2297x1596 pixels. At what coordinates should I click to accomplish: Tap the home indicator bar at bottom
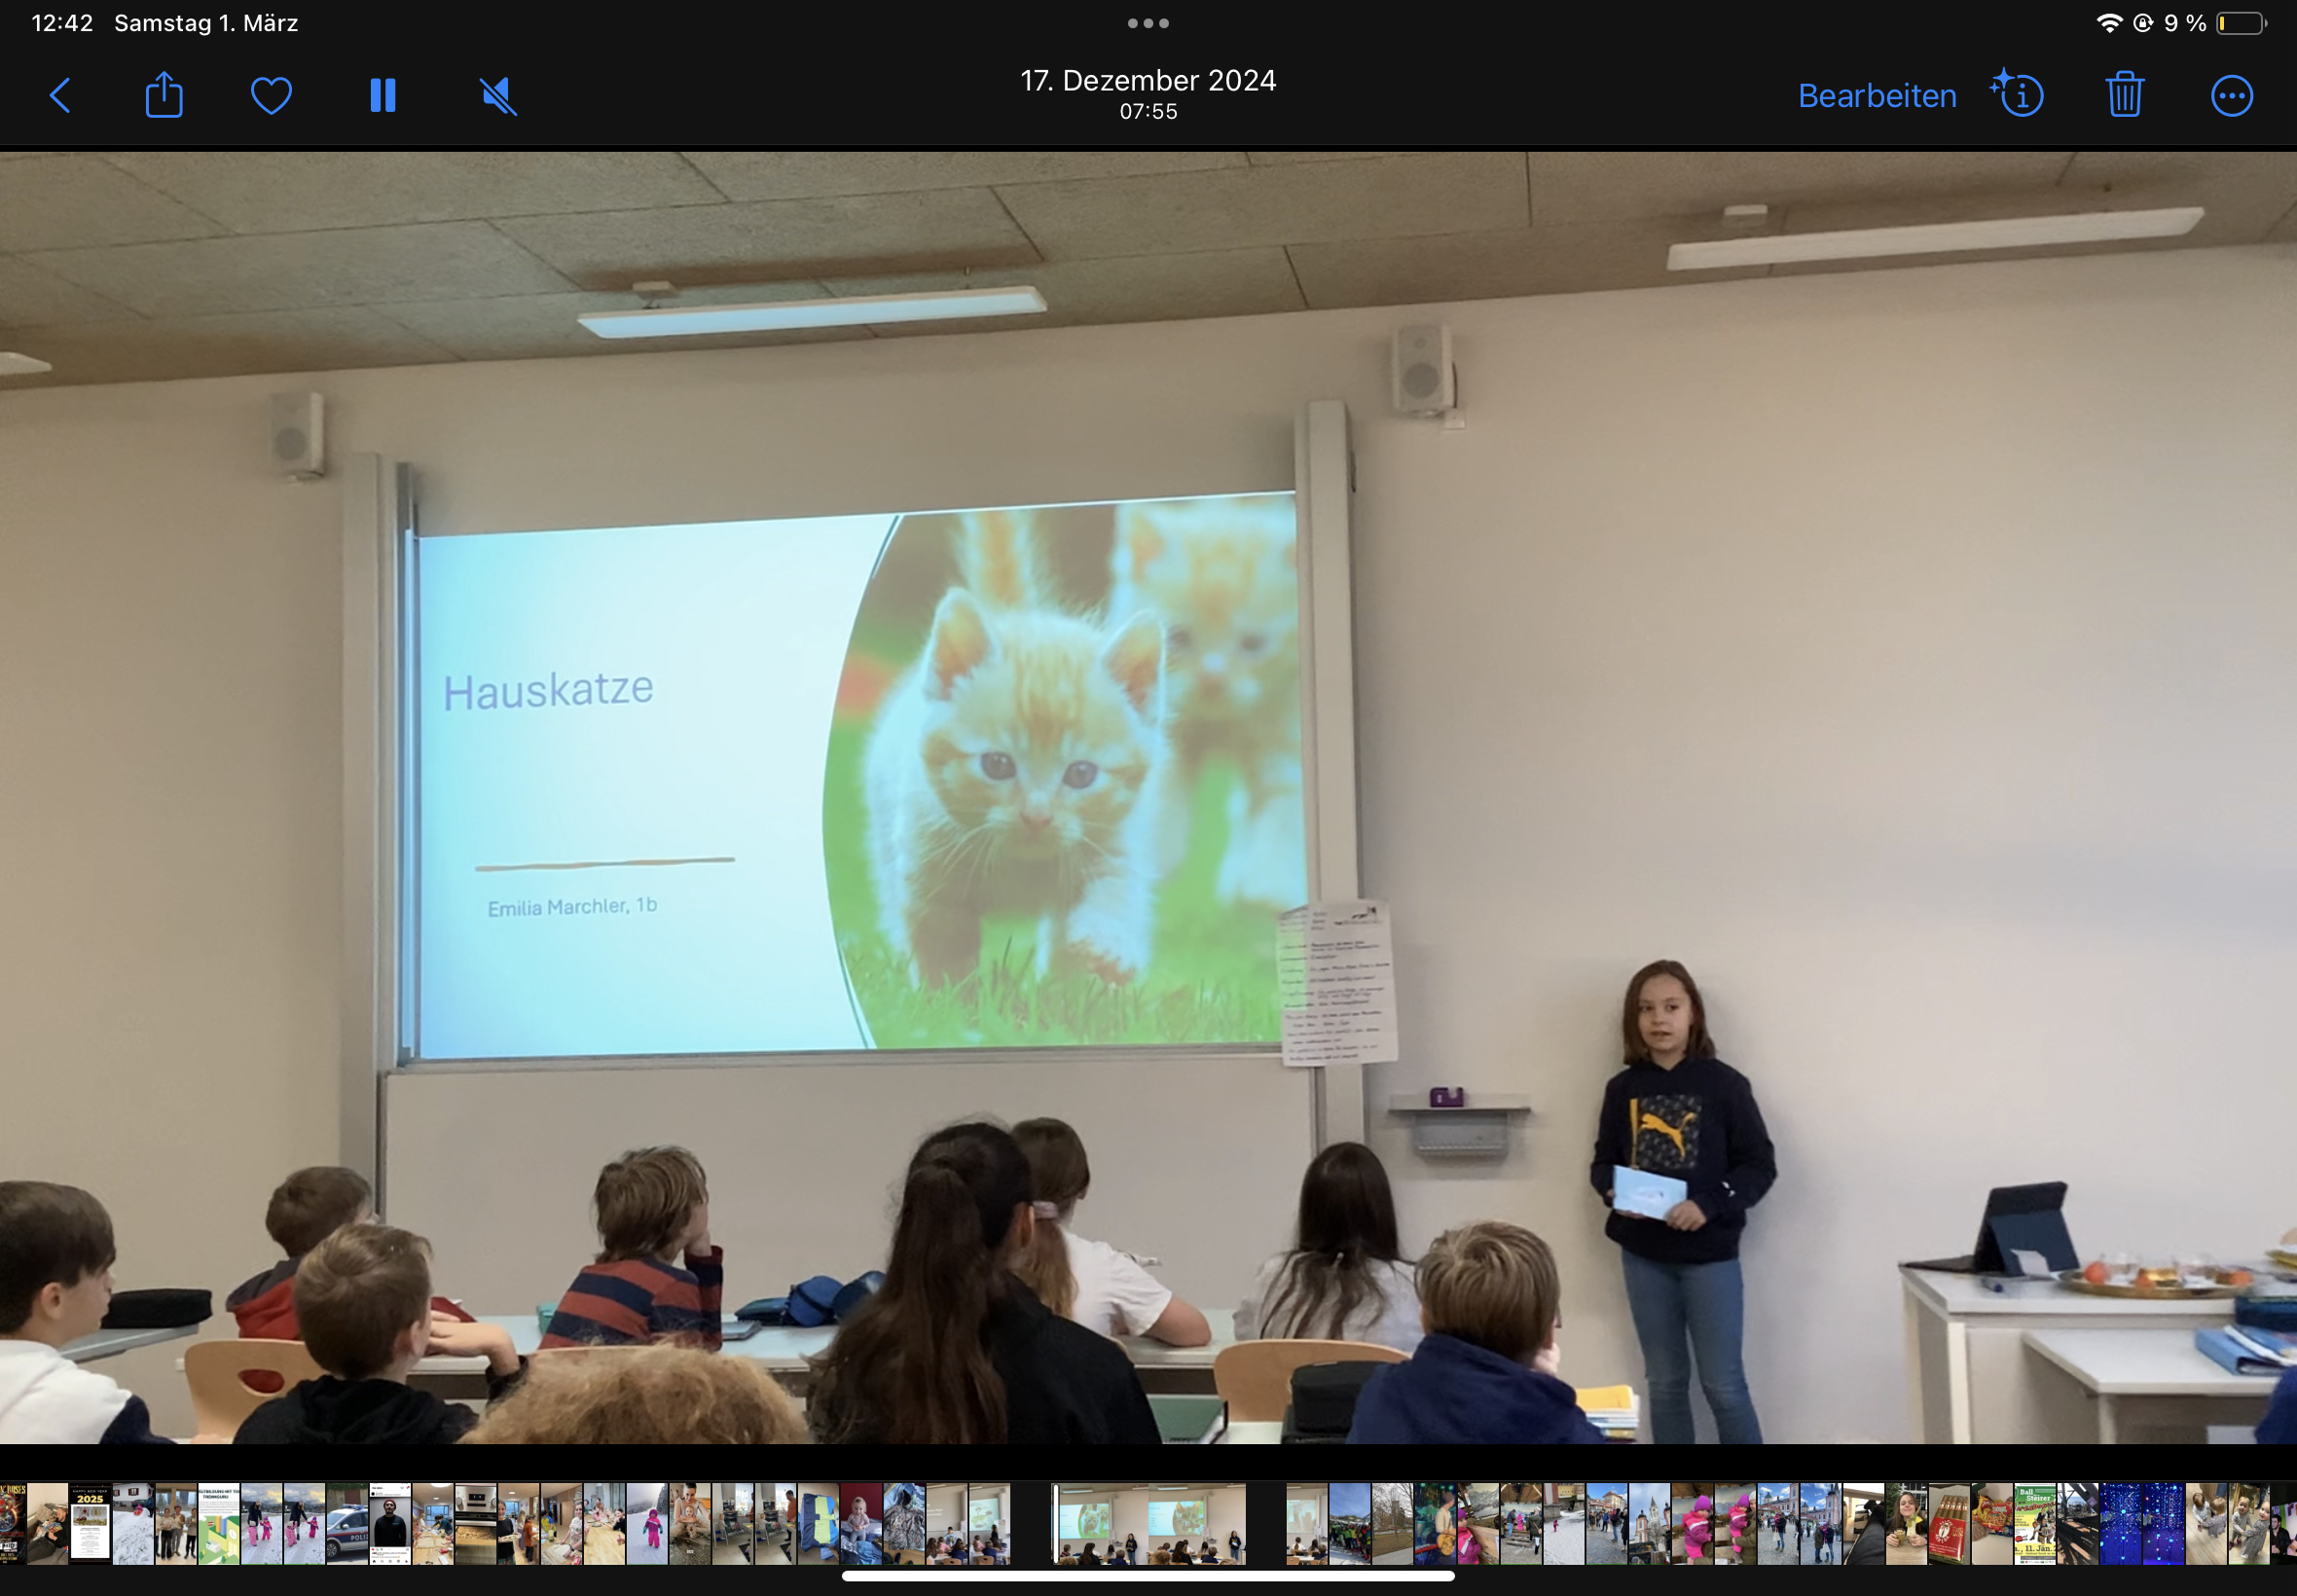(1148, 1576)
